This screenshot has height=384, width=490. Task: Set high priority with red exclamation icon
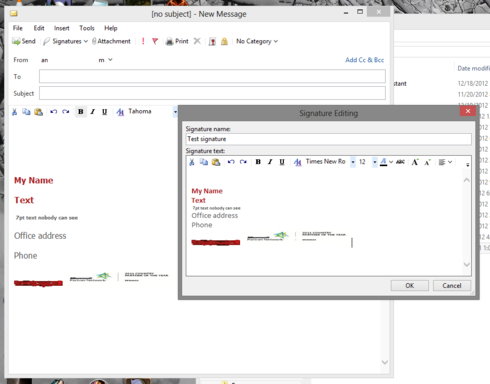click(x=143, y=41)
